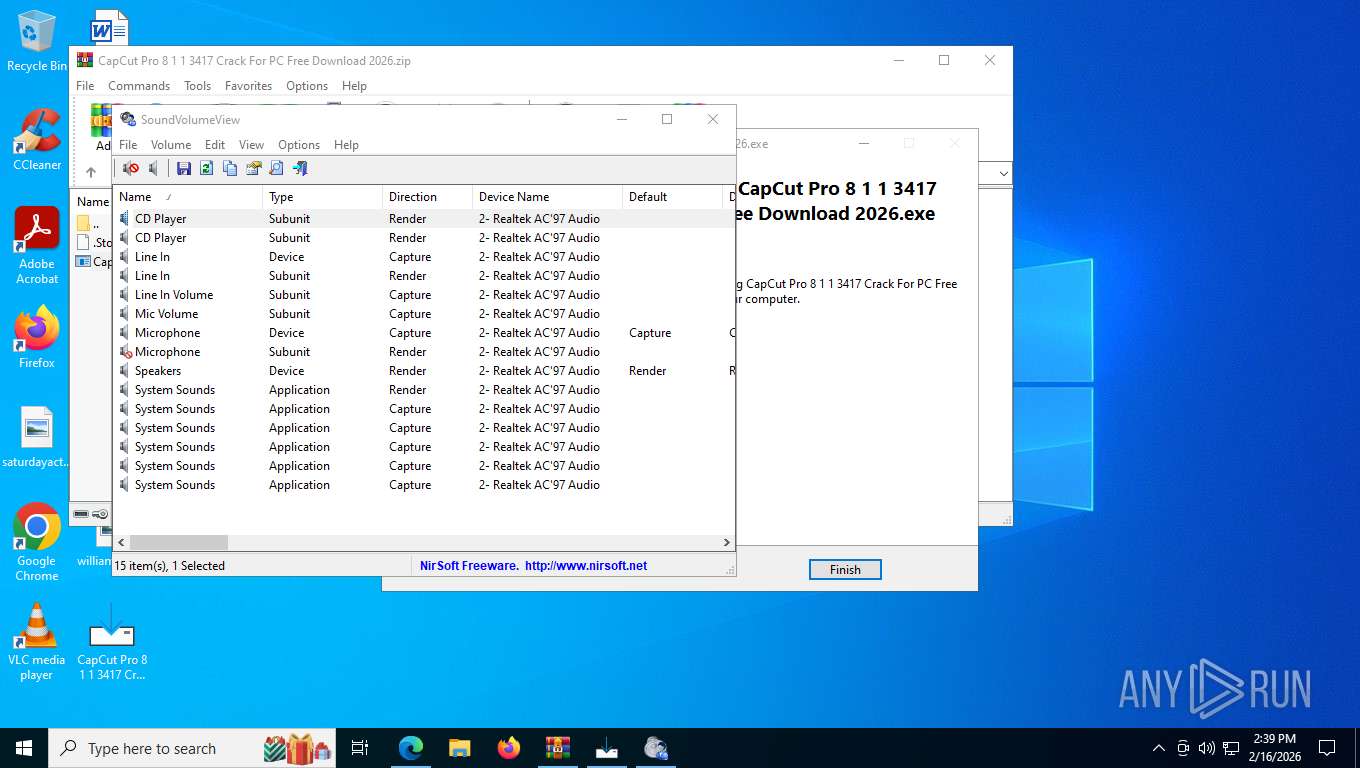Image resolution: width=1360 pixels, height=768 pixels.
Task: Switch to WinRAR taskbar button
Action: tap(558, 748)
